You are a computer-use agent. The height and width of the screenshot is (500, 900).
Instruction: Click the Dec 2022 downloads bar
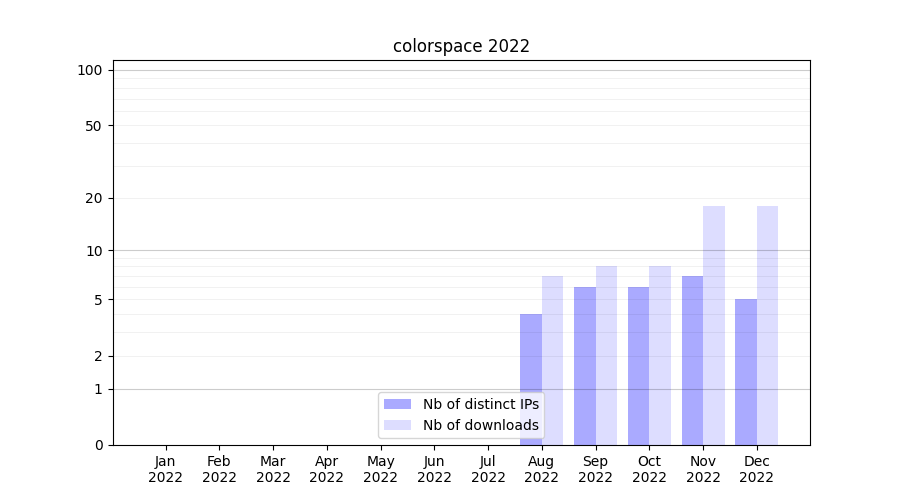767,325
